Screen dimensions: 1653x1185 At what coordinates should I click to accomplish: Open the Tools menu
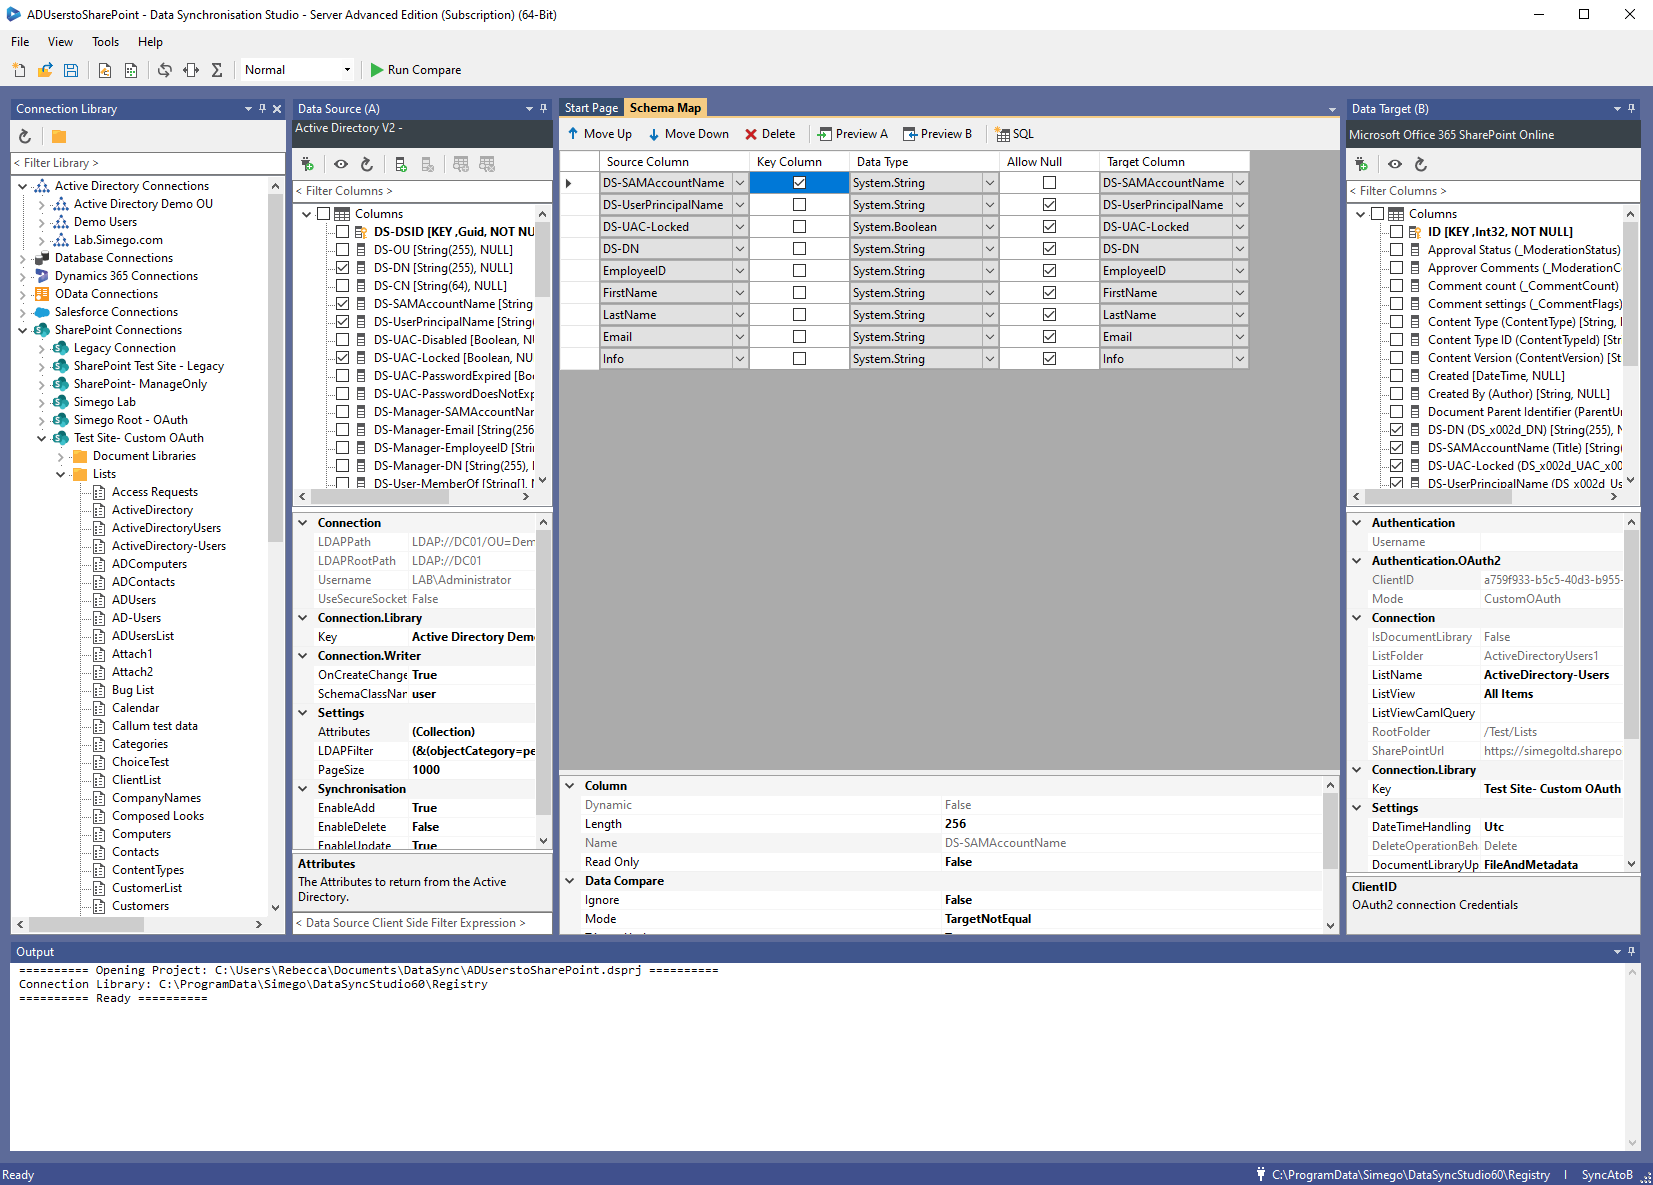pos(105,42)
